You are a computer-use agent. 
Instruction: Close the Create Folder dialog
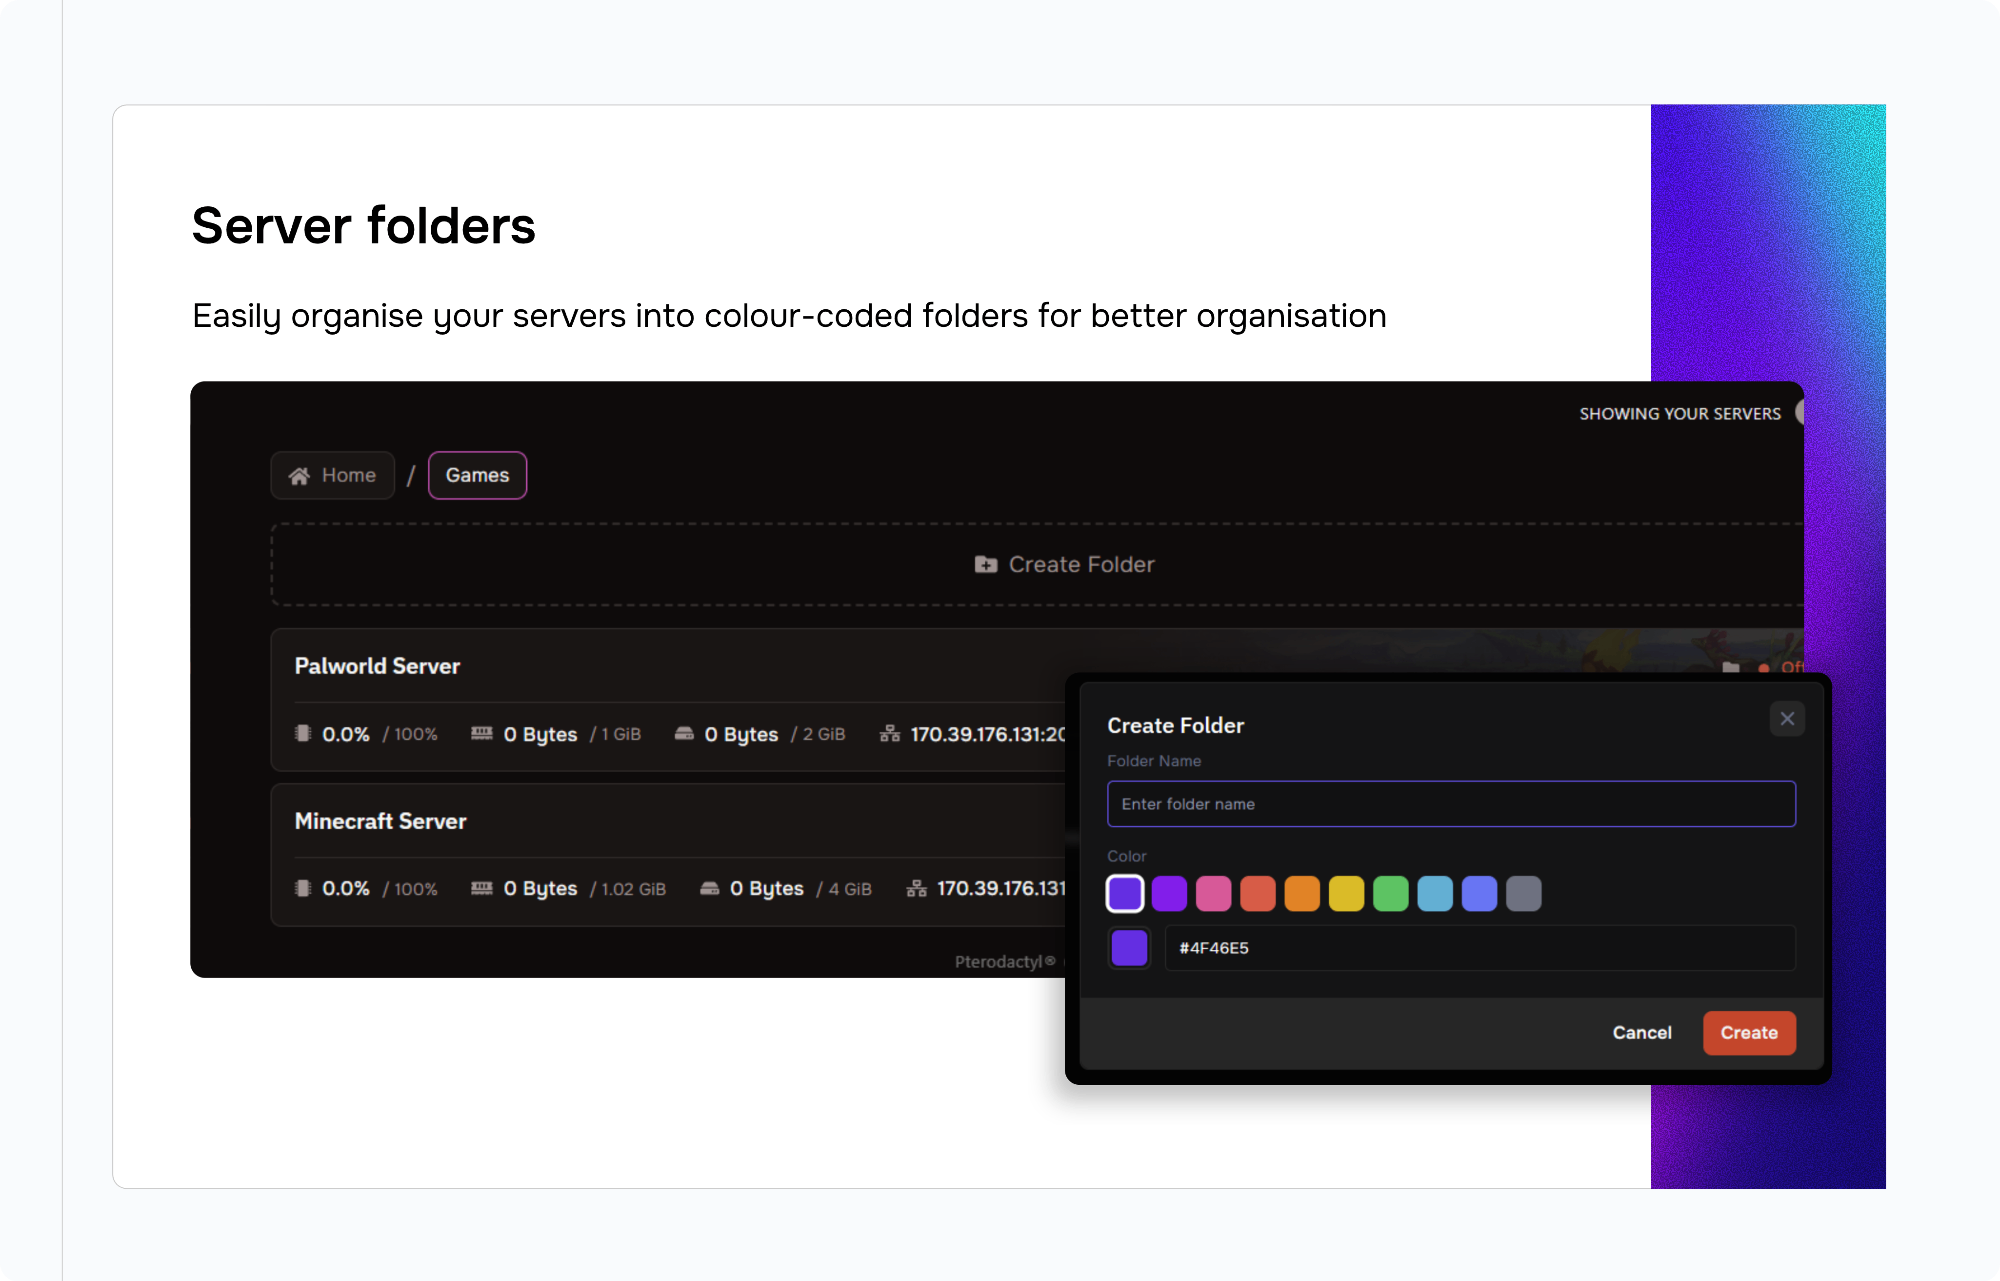click(1787, 719)
